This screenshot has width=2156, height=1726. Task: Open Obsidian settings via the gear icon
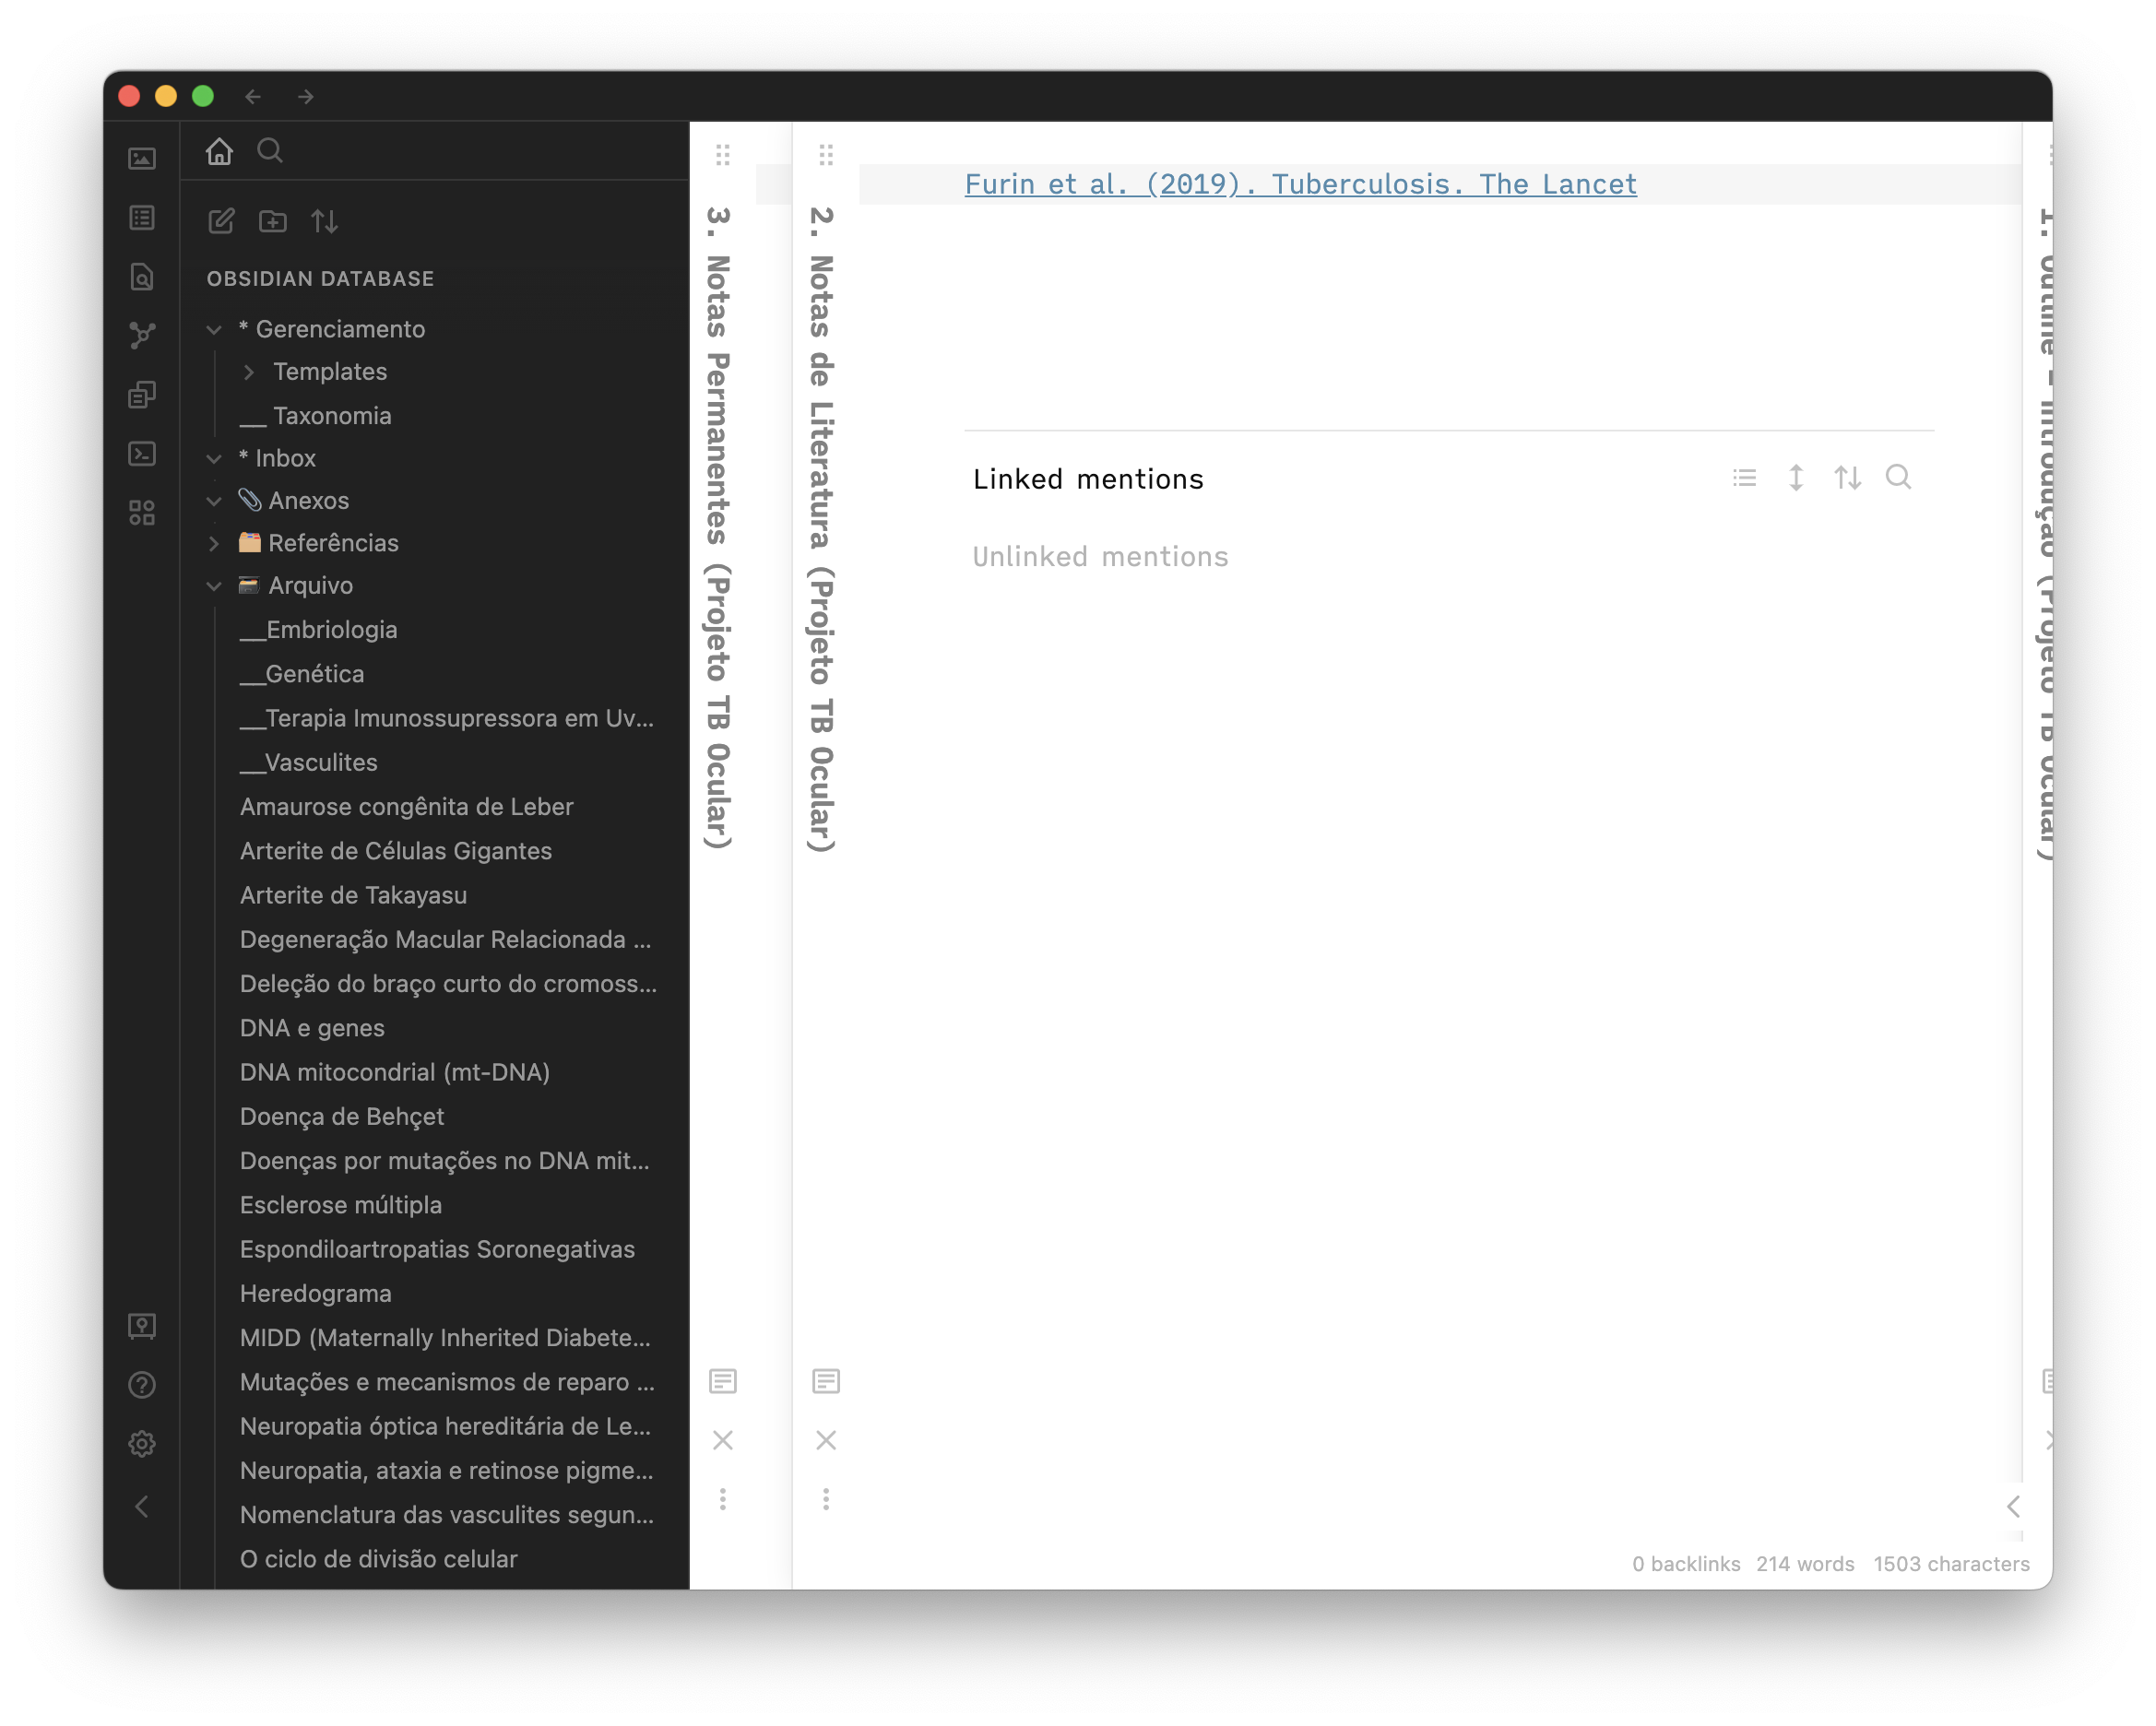pos(142,1443)
